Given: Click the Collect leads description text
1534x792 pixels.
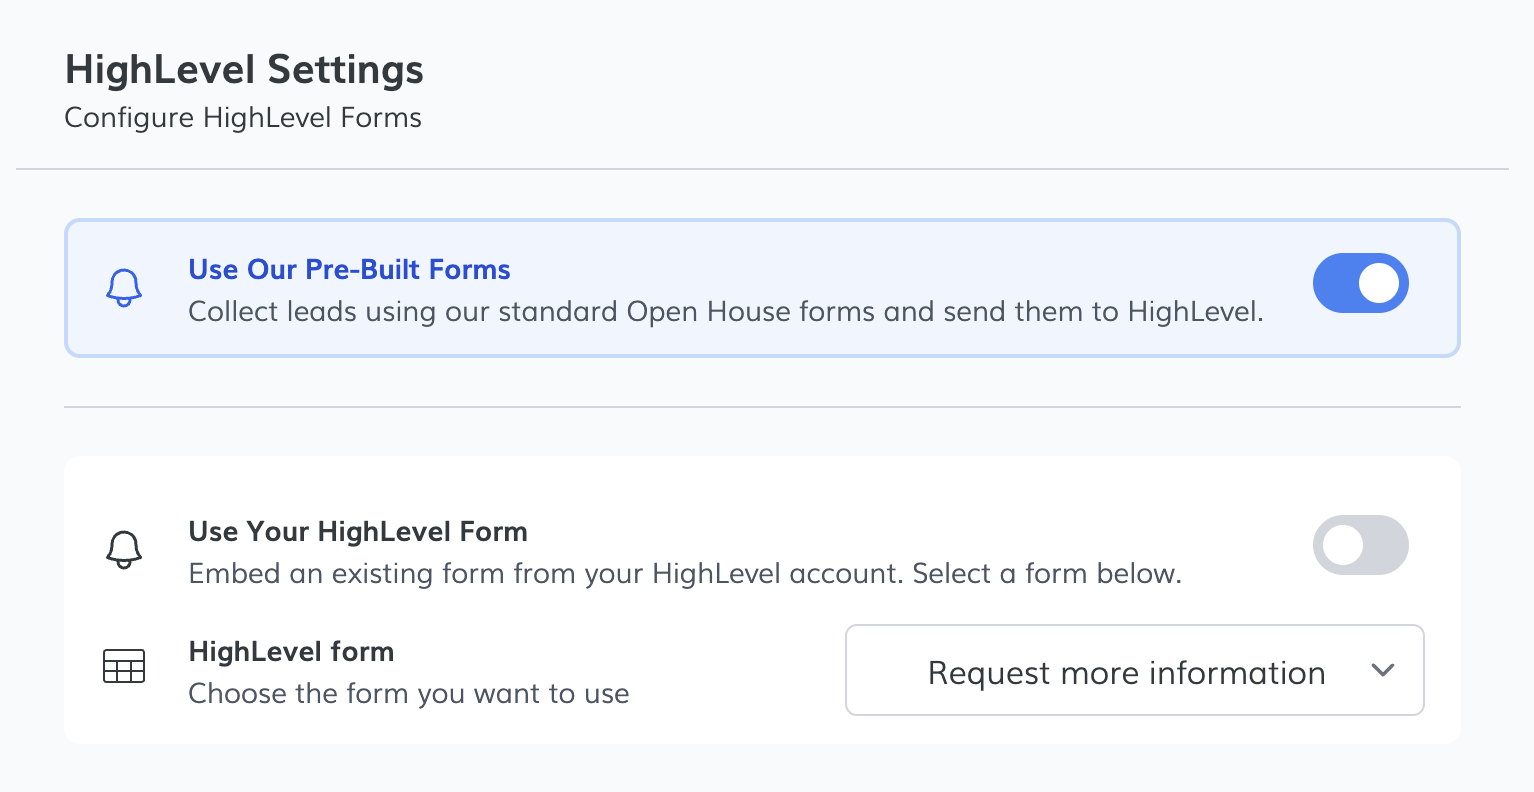Looking at the screenshot, I should point(725,312).
